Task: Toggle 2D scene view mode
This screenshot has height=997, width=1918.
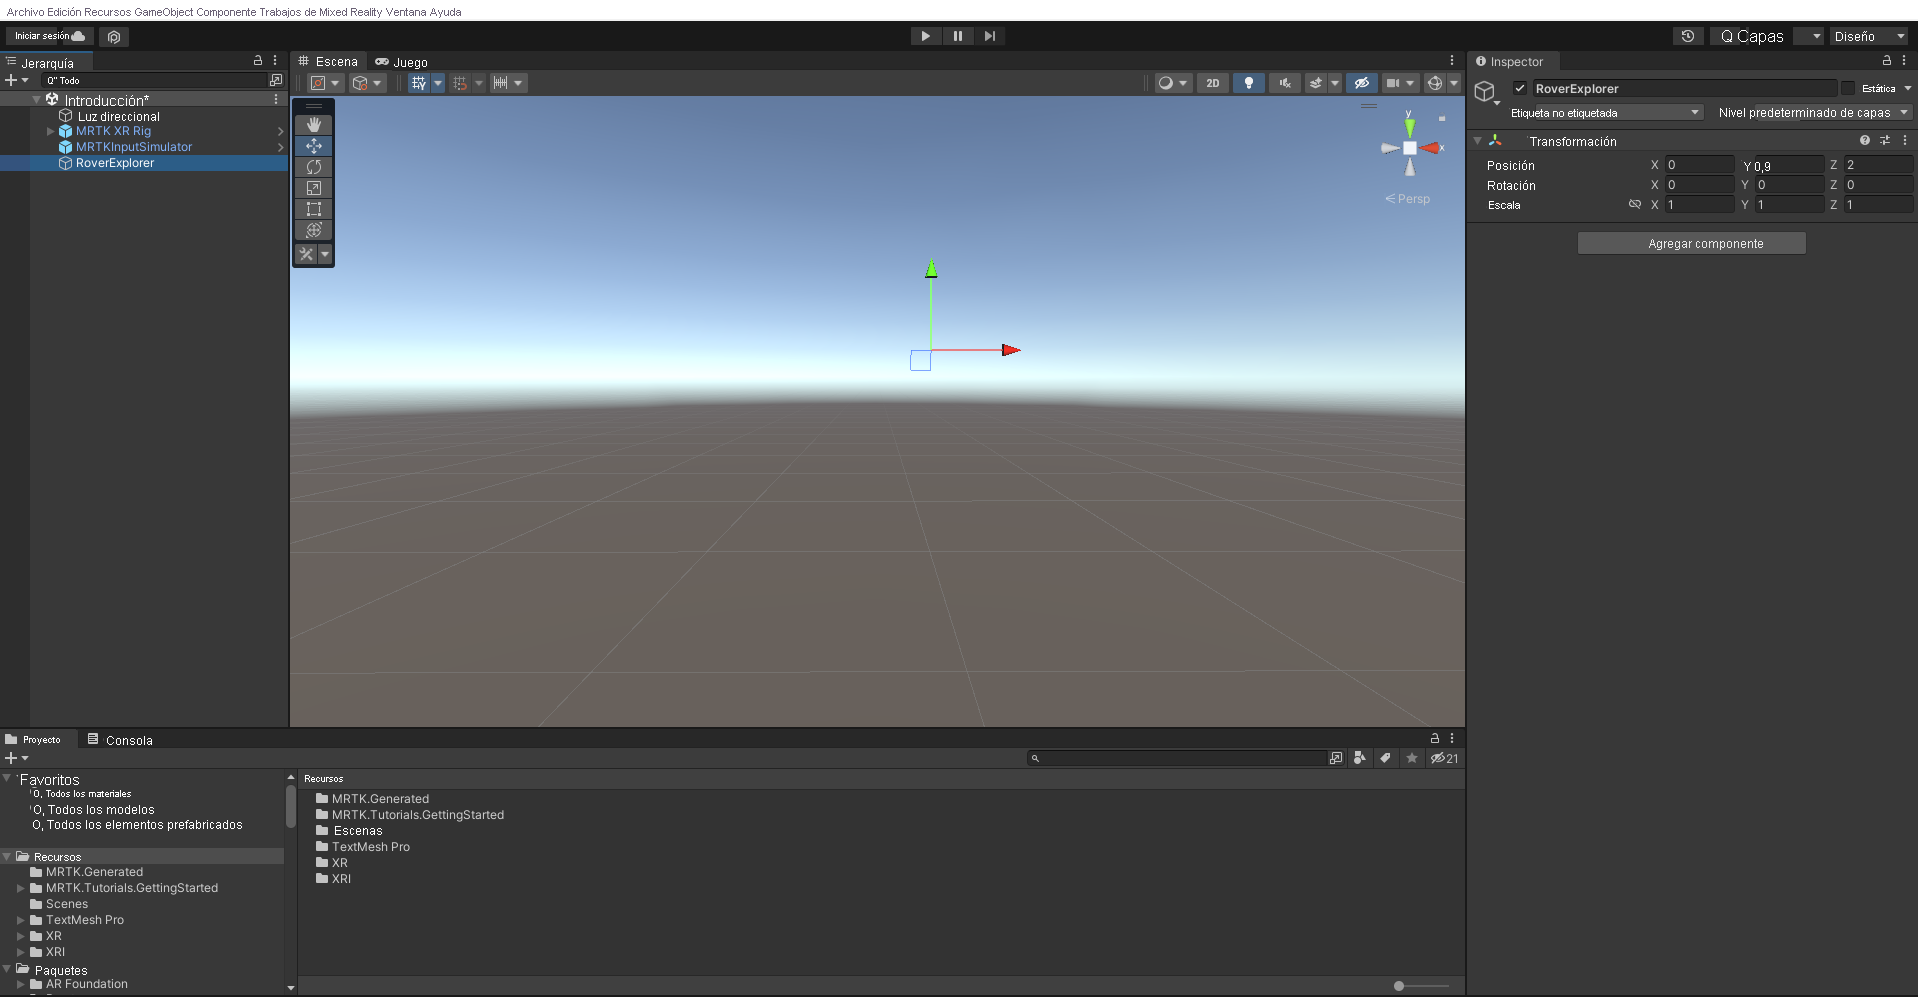Action: point(1213,83)
